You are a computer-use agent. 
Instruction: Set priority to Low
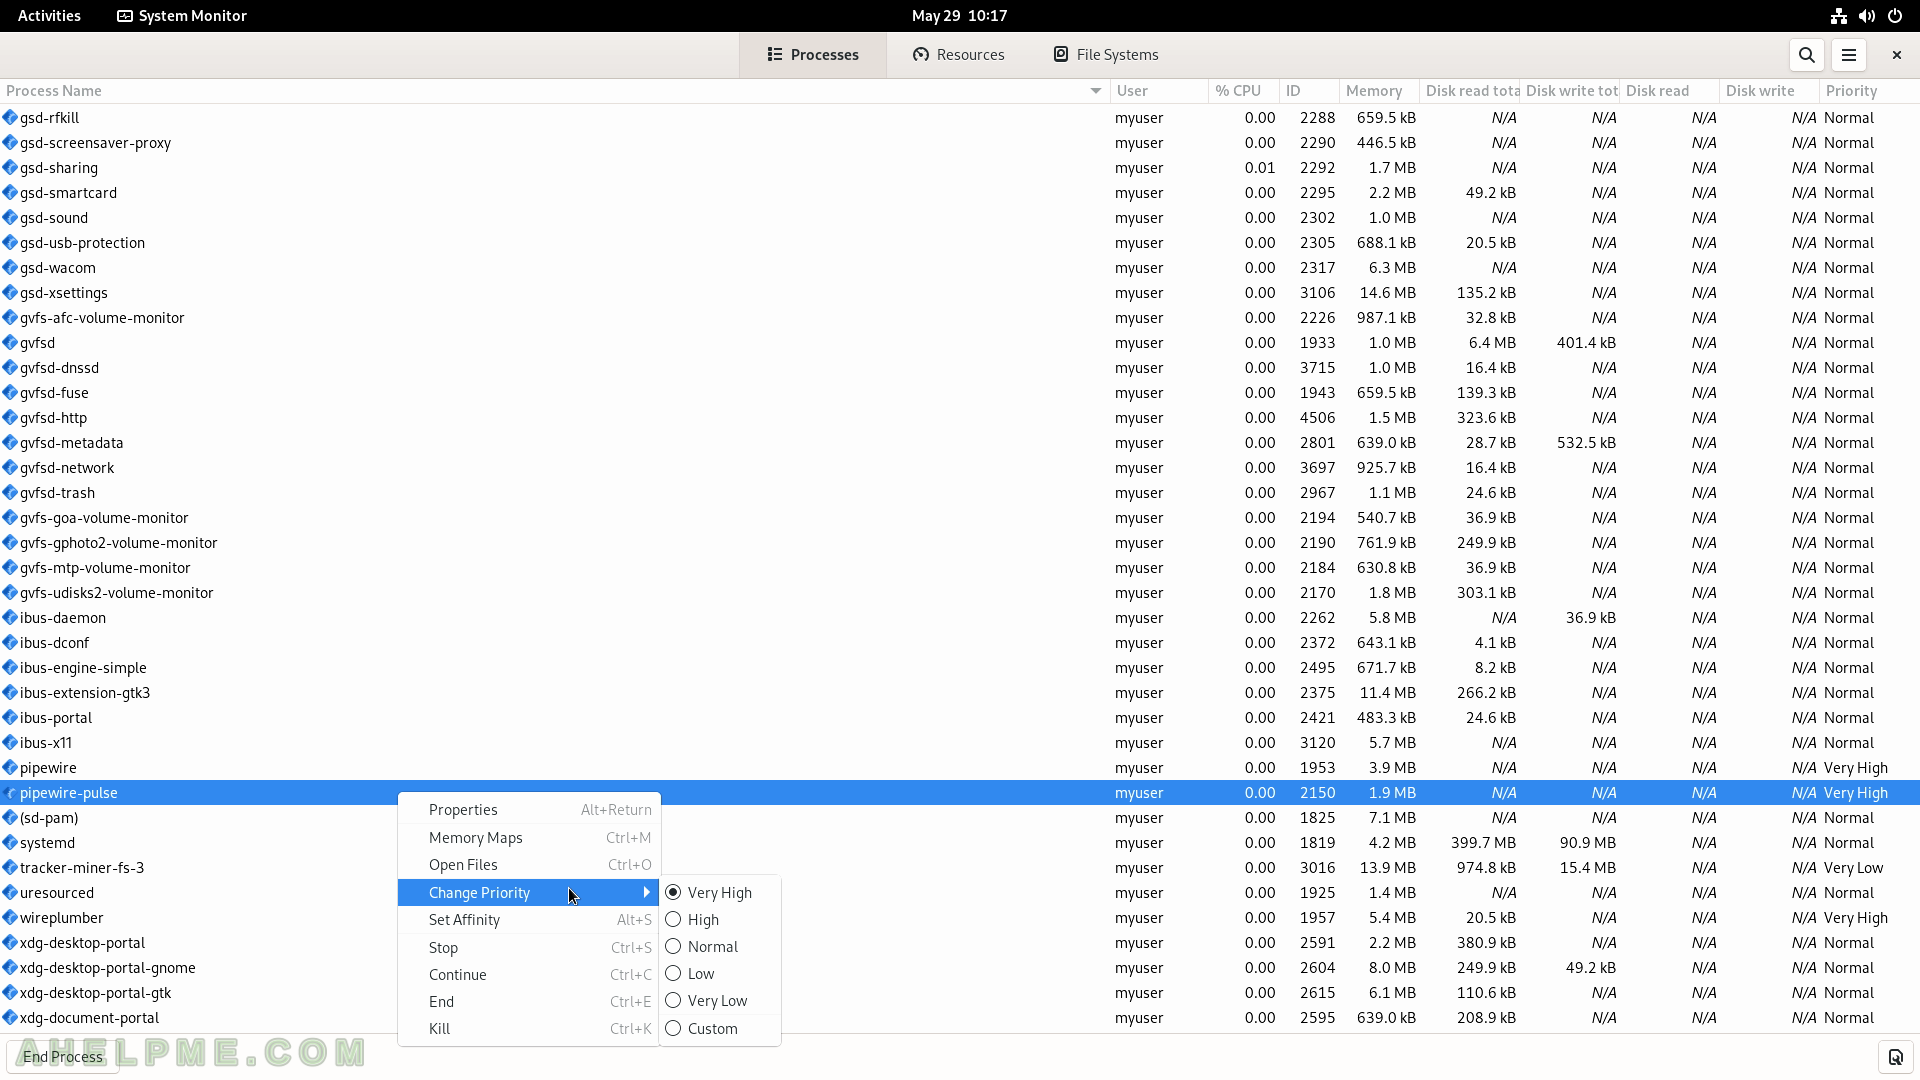click(720, 974)
